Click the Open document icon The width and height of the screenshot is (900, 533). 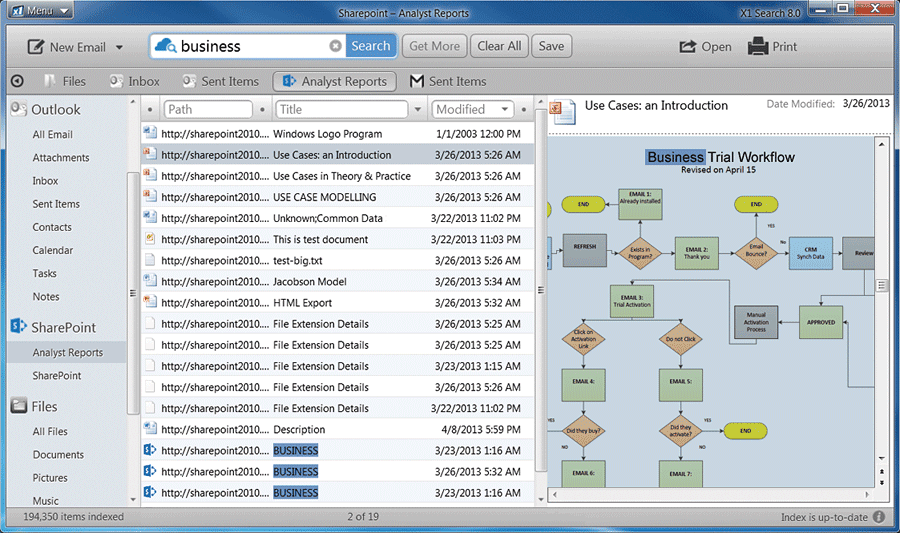(x=688, y=46)
